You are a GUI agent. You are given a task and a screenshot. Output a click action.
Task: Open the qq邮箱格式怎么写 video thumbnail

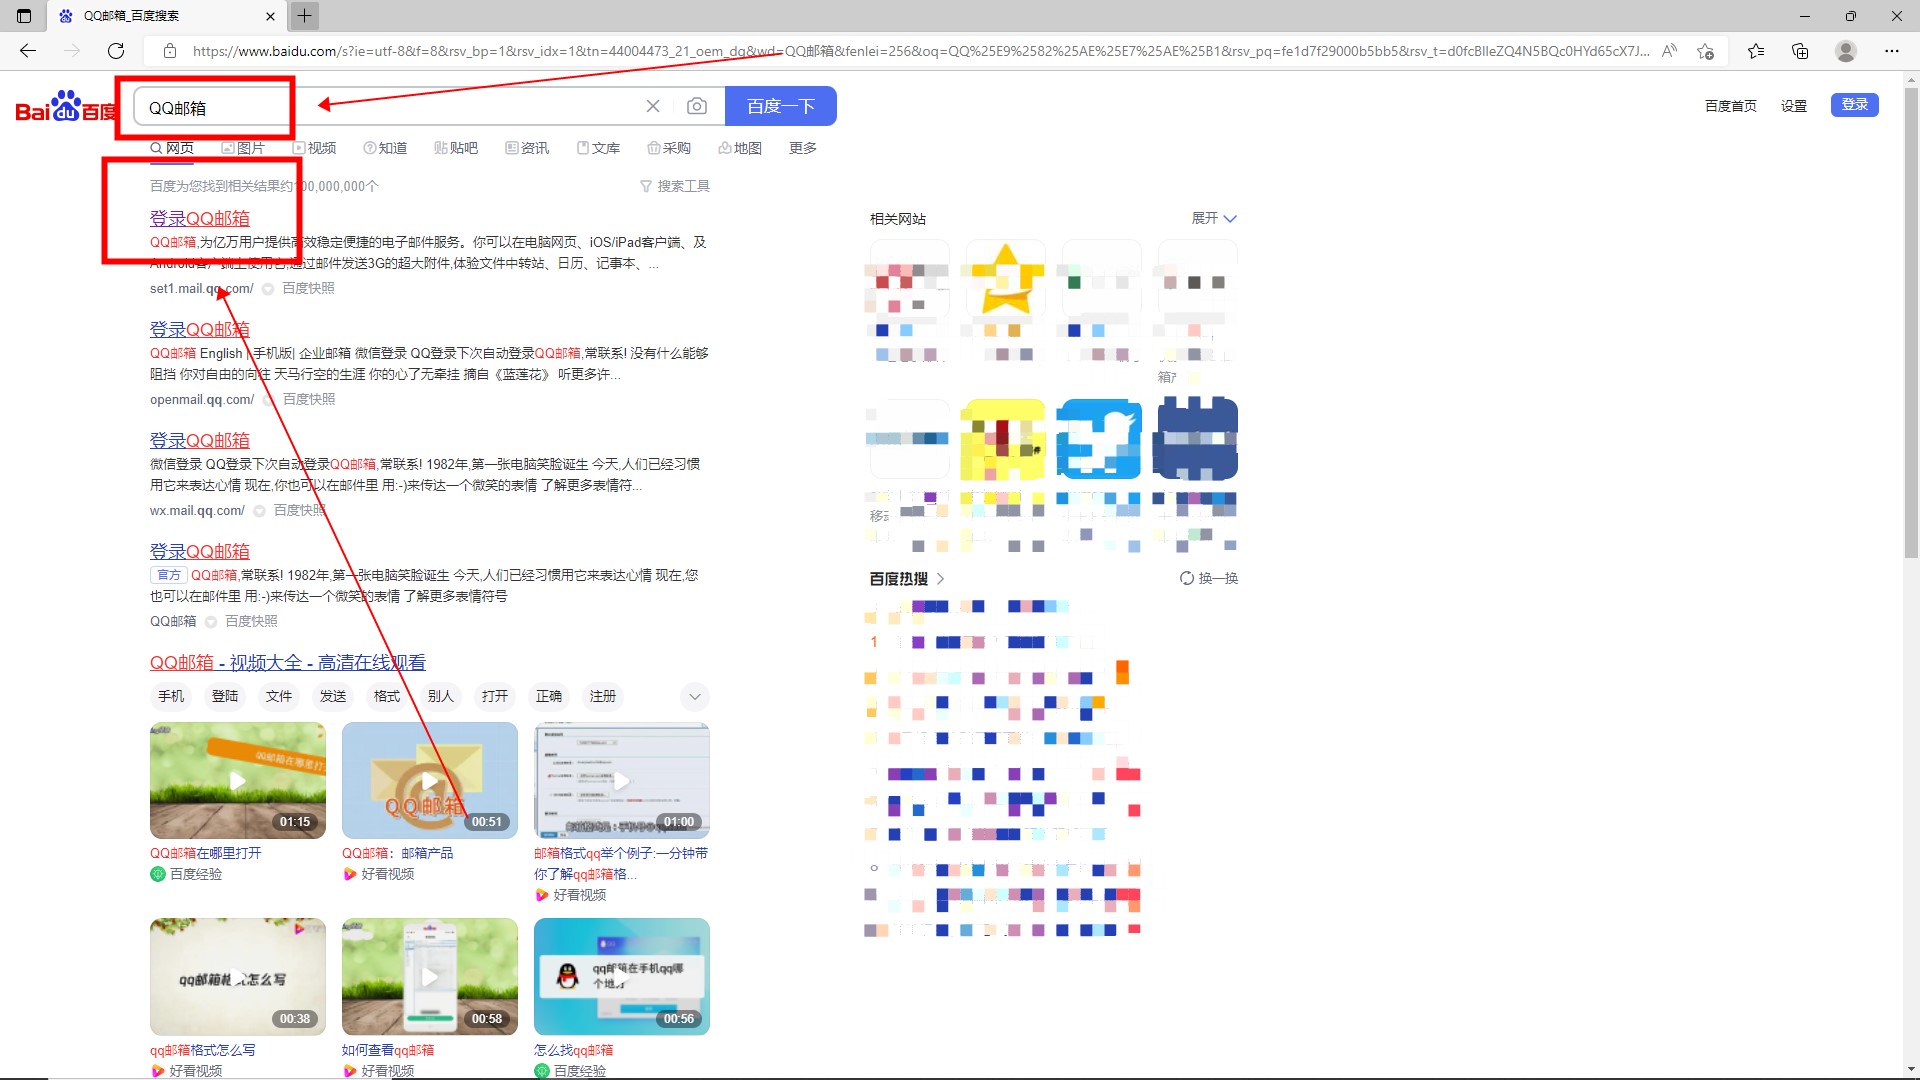pos(238,977)
